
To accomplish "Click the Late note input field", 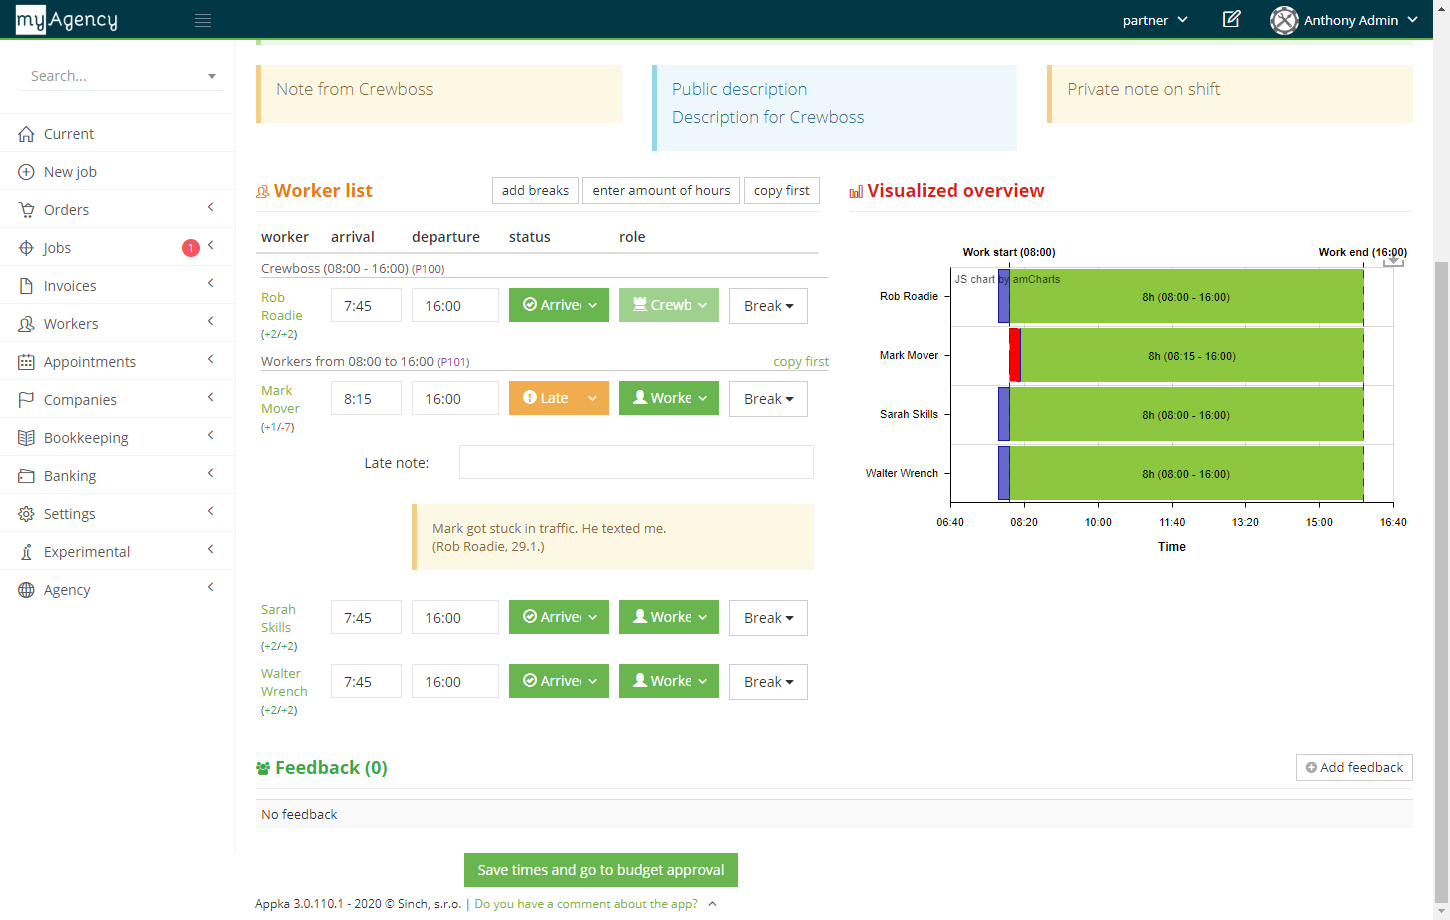I will [x=636, y=462].
